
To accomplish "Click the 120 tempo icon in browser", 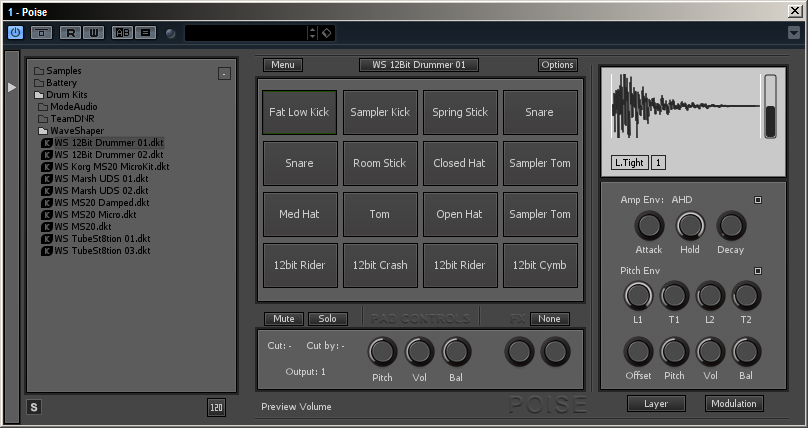I will (x=216, y=407).
